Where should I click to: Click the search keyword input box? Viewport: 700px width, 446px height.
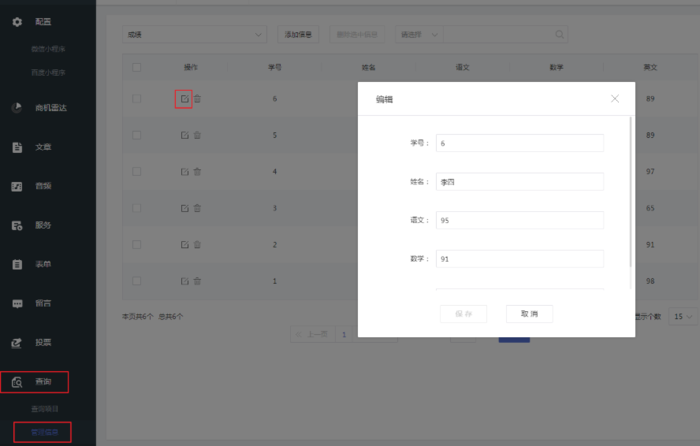pos(499,34)
